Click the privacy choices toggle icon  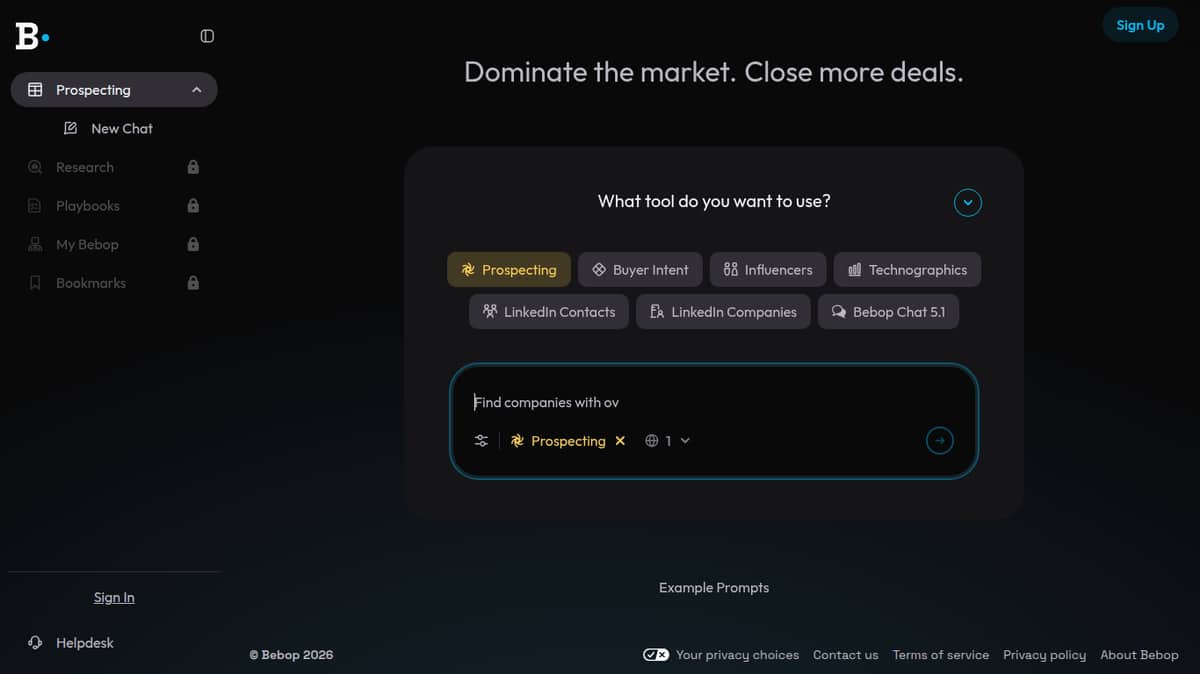656,655
